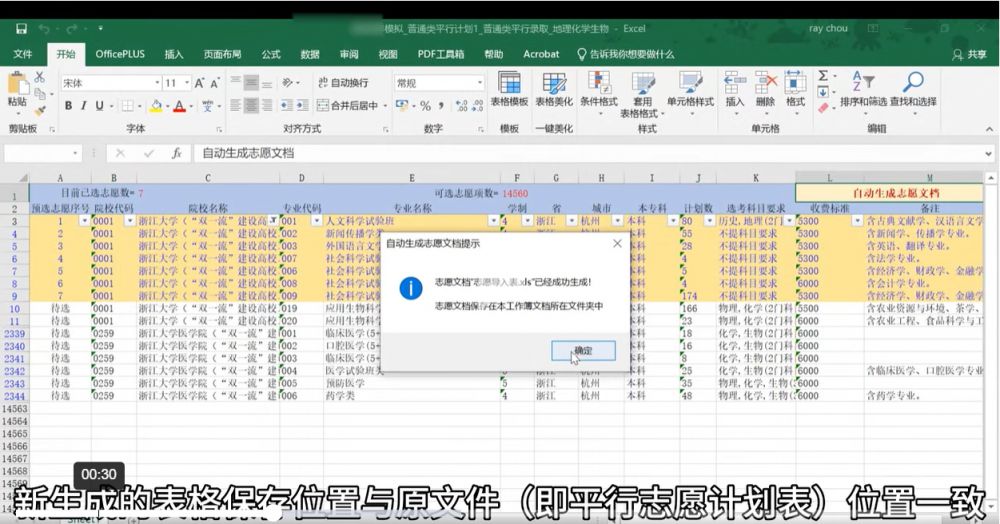Viewport: 1000px width, 524px height.
Task: Open the font size dropdown
Action: tap(185, 83)
